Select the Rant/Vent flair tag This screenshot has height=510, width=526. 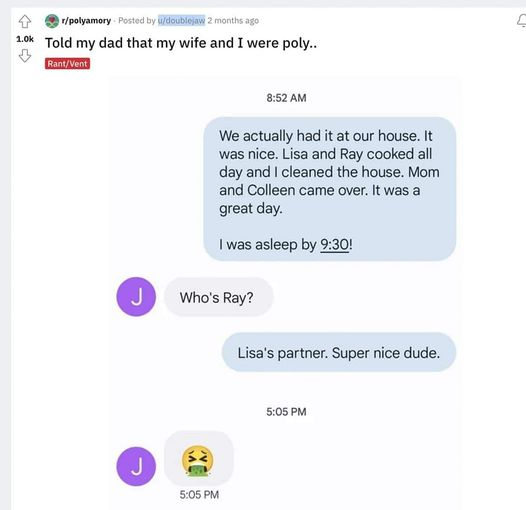click(x=67, y=64)
